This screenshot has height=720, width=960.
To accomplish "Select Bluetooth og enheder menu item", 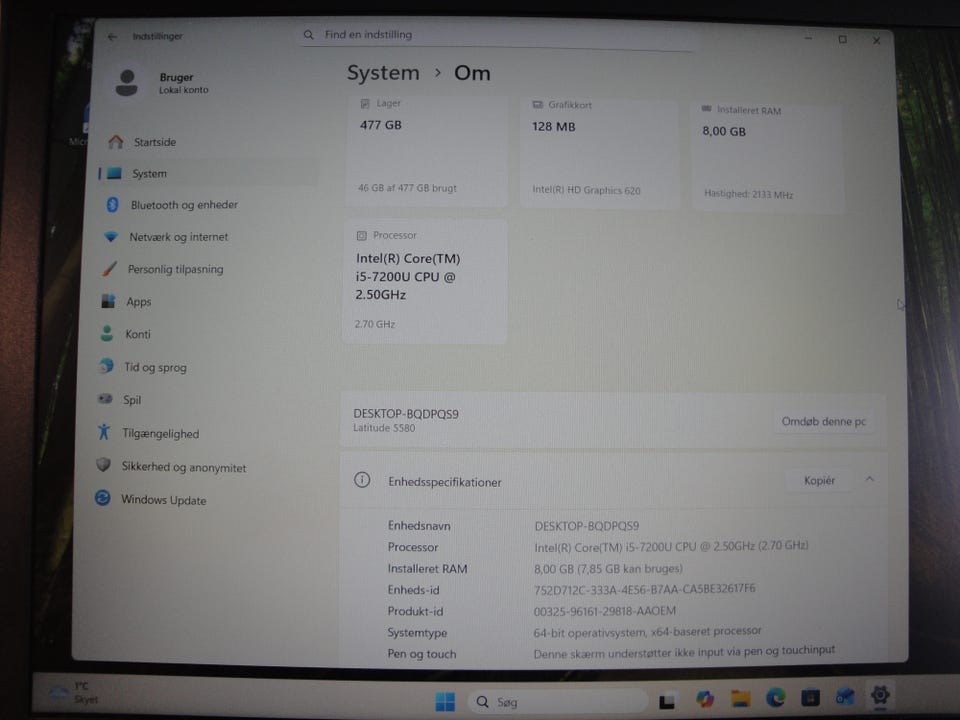I will click(184, 205).
